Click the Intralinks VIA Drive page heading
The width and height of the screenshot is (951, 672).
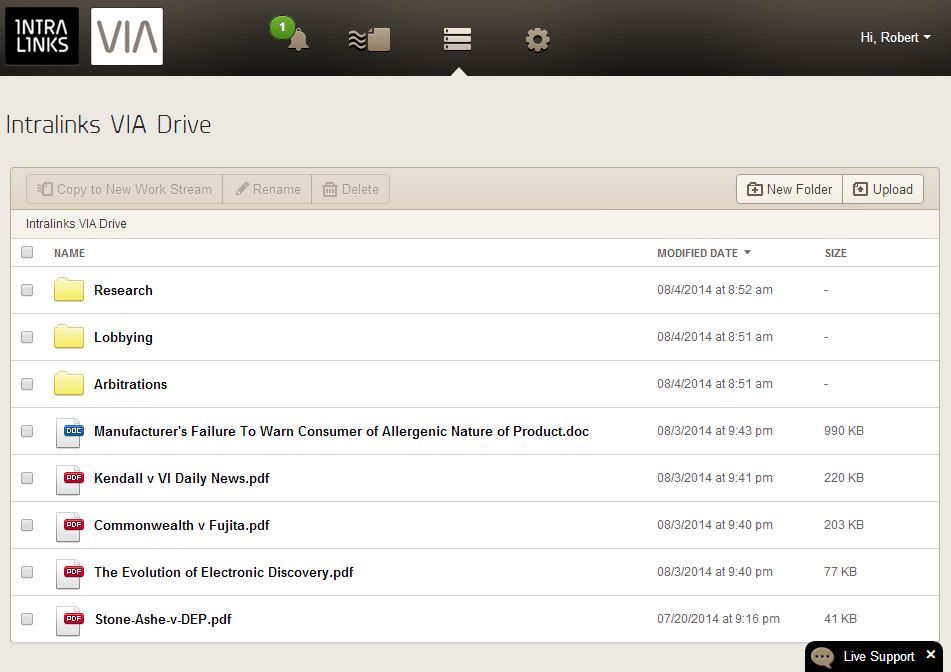pos(109,124)
